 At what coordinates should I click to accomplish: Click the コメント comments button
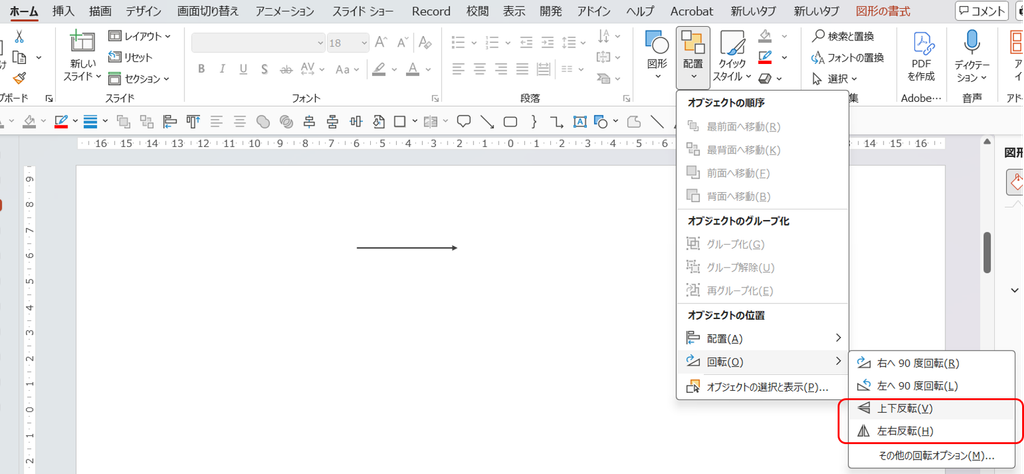tap(982, 11)
